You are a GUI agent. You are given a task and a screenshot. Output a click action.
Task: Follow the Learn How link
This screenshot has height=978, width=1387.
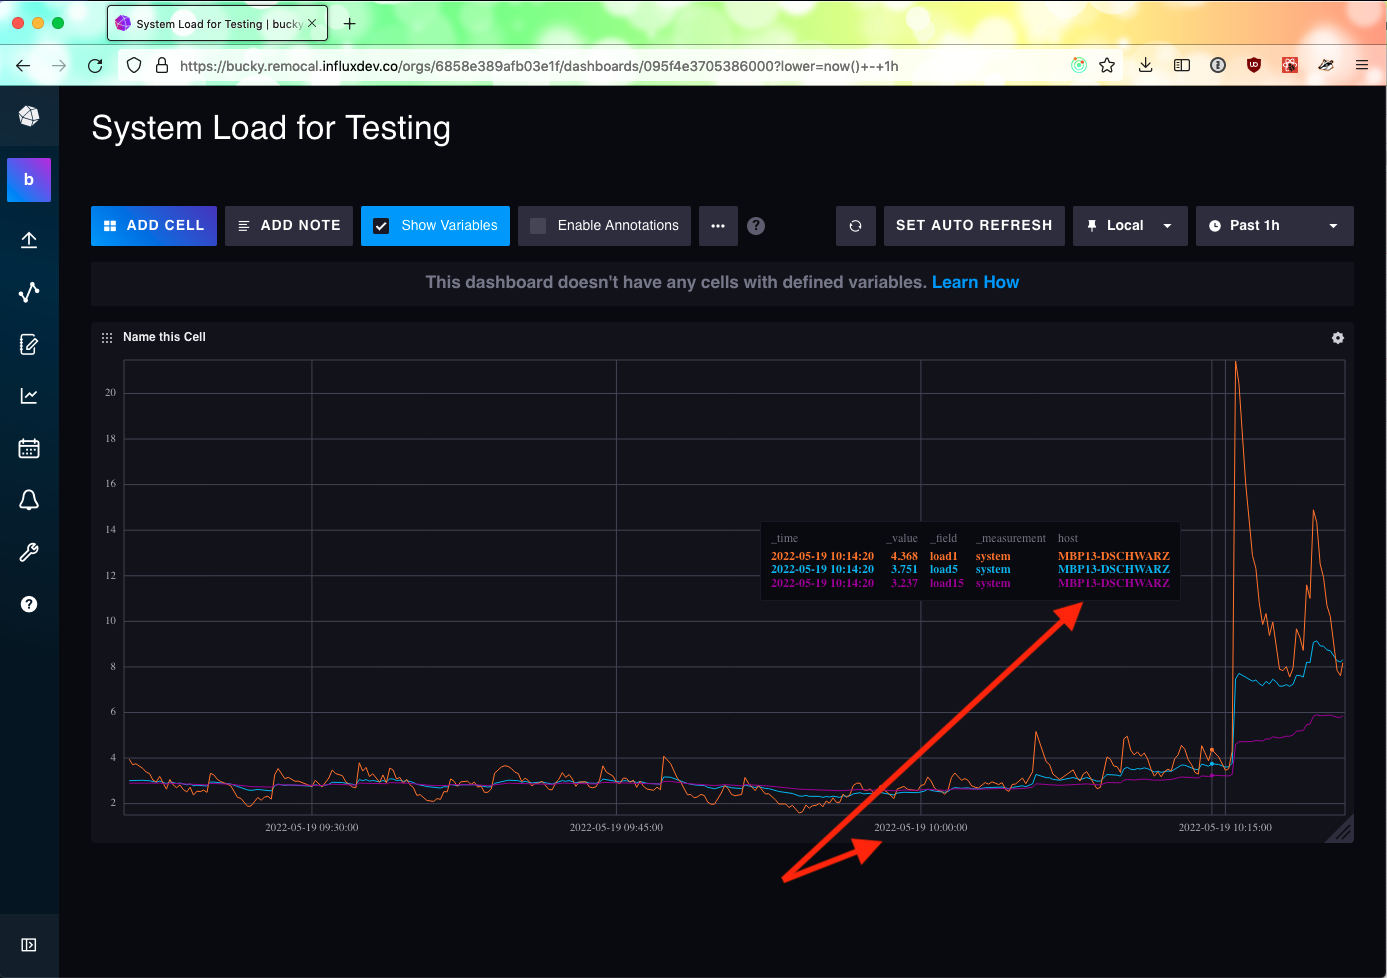click(975, 282)
